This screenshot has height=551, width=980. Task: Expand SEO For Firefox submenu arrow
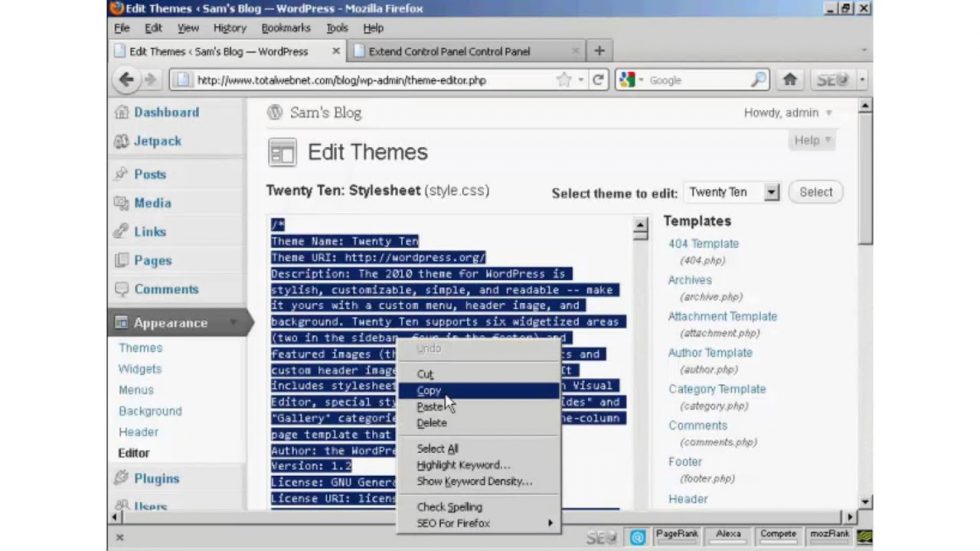pos(550,523)
